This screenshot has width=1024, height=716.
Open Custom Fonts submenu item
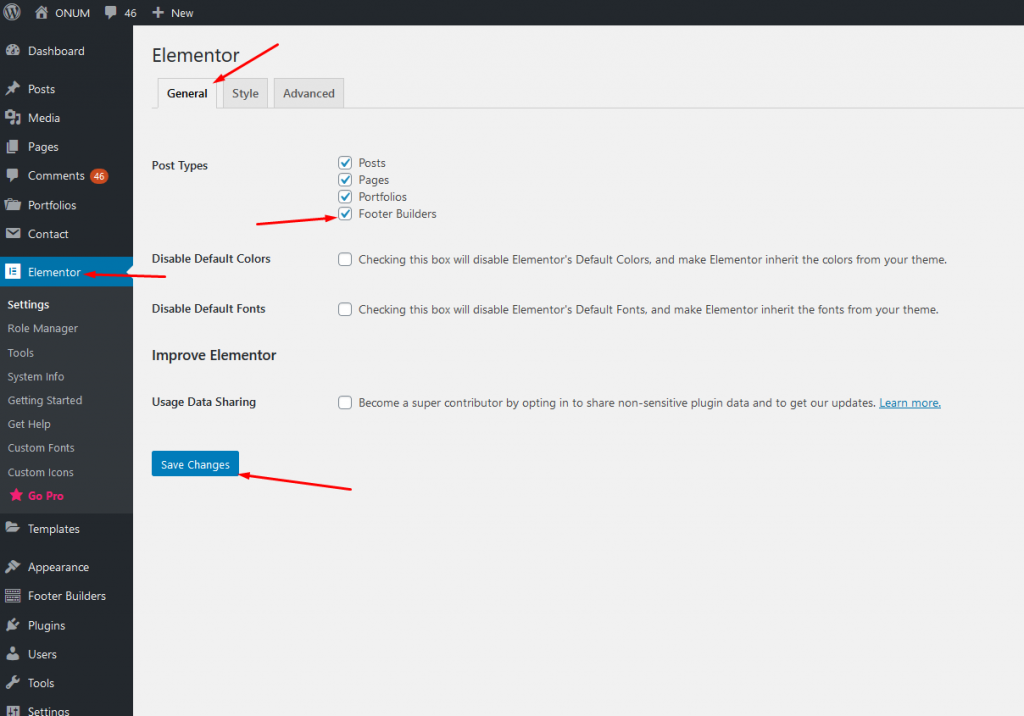click(41, 448)
